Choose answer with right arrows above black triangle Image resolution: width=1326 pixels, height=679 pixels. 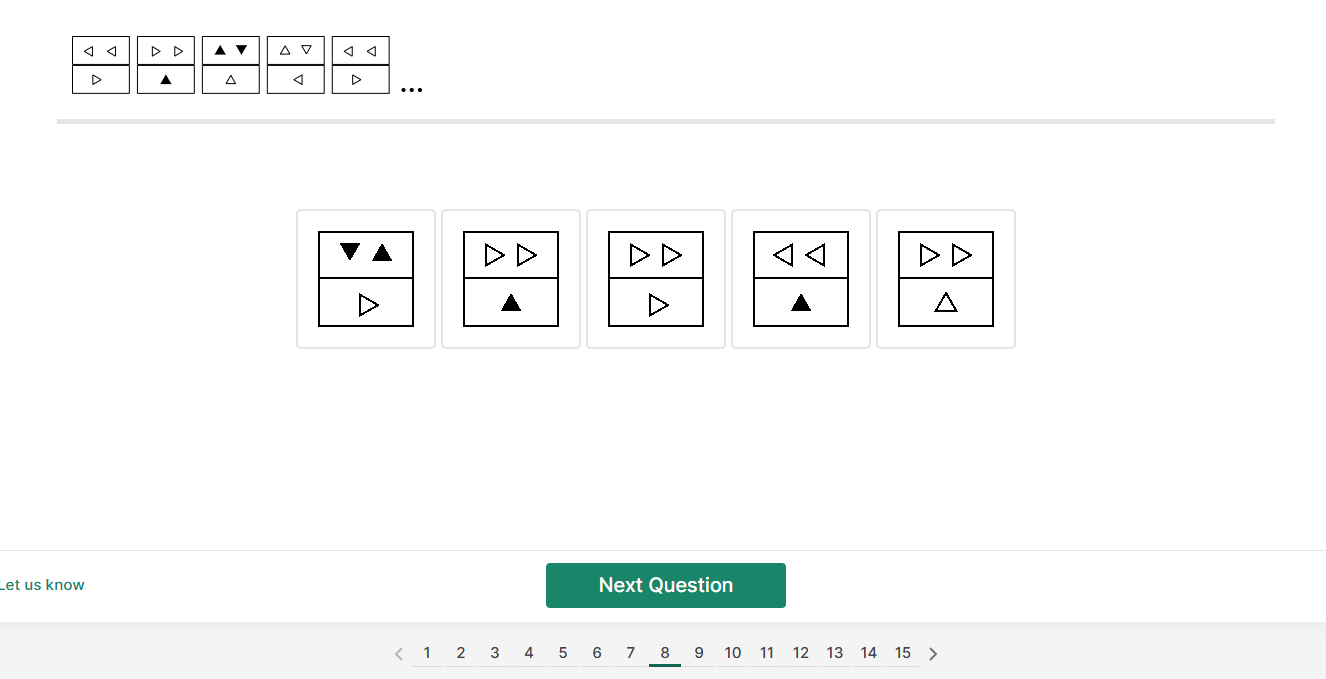point(511,279)
